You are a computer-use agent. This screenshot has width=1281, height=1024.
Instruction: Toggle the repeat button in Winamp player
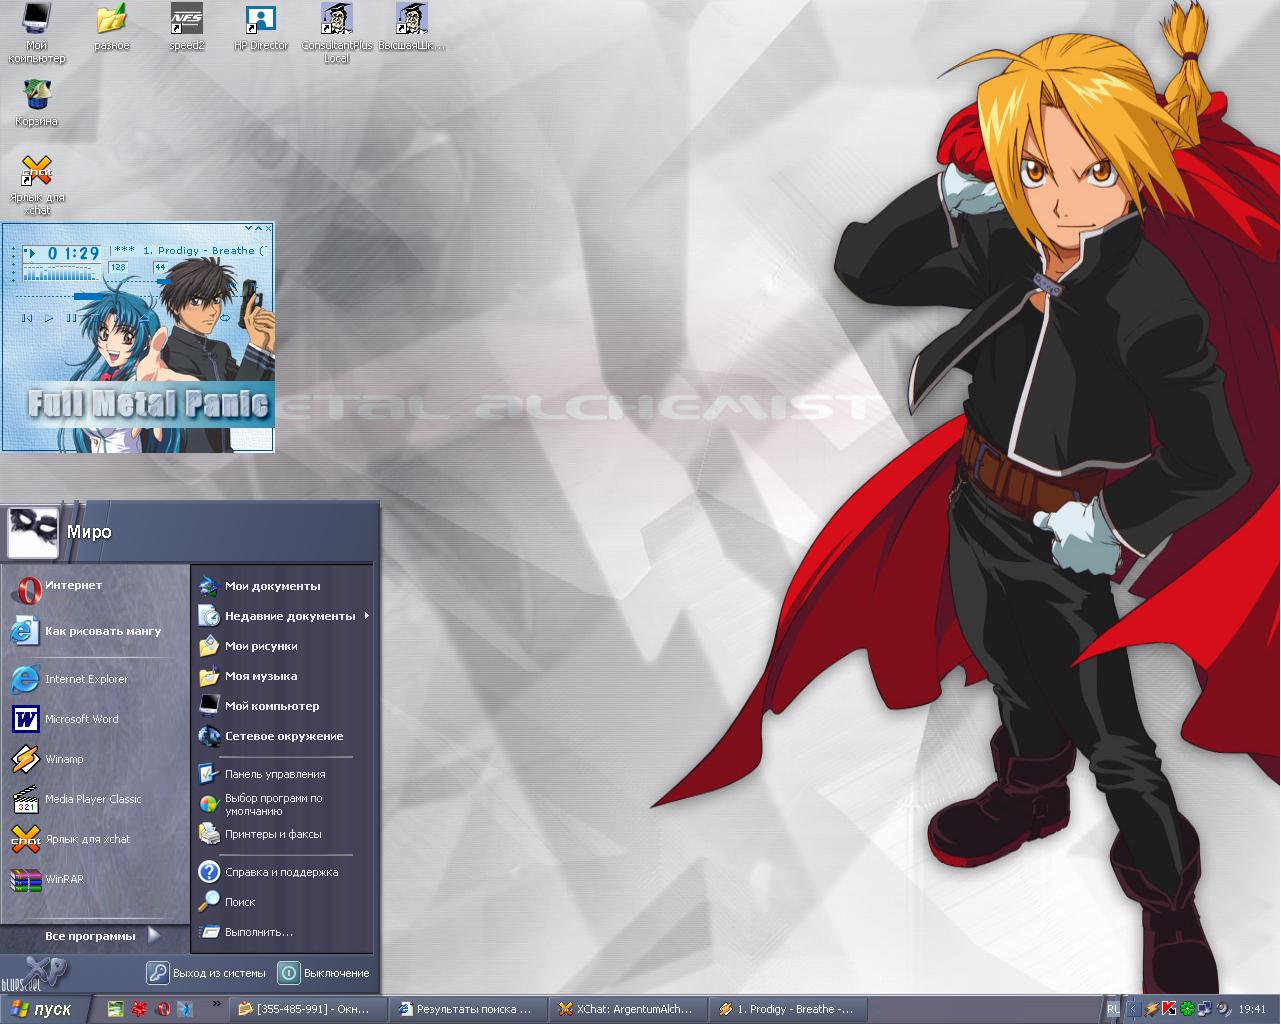(x=227, y=318)
